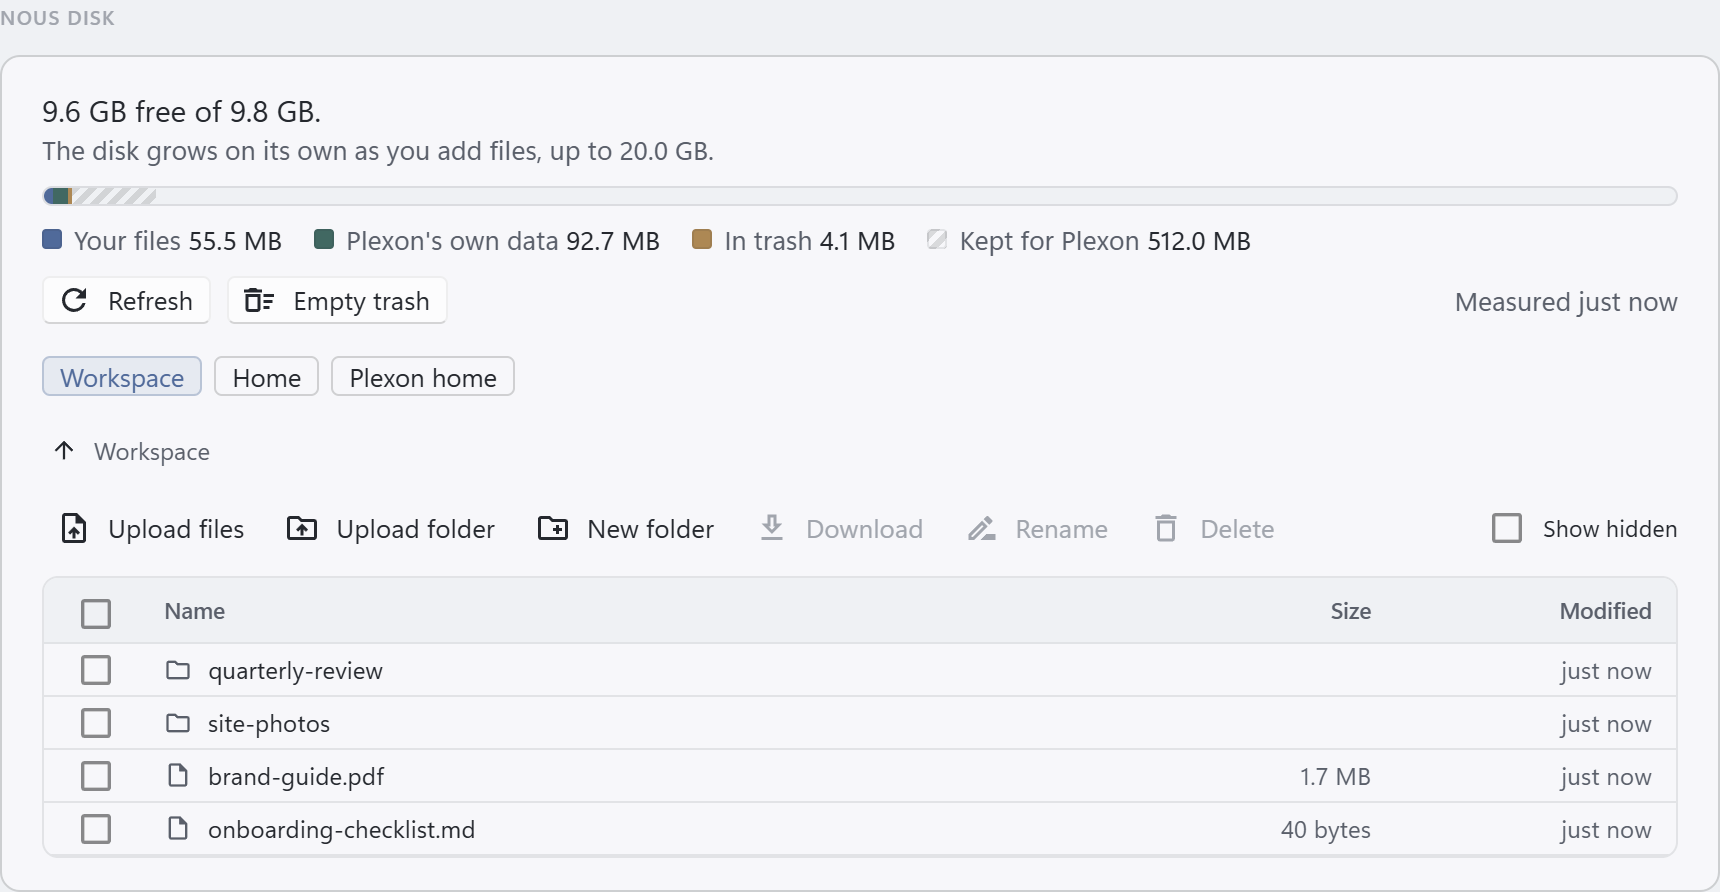The image size is (1720, 892).
Task: Check the quarterly-review row checkbox
Action: [x=96, y=670]
